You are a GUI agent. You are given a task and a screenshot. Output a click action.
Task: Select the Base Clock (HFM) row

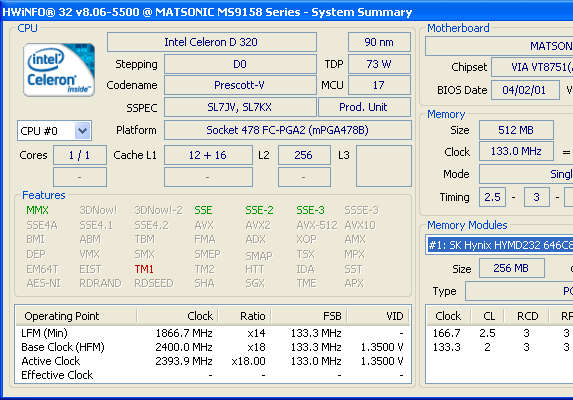point(213,347)
